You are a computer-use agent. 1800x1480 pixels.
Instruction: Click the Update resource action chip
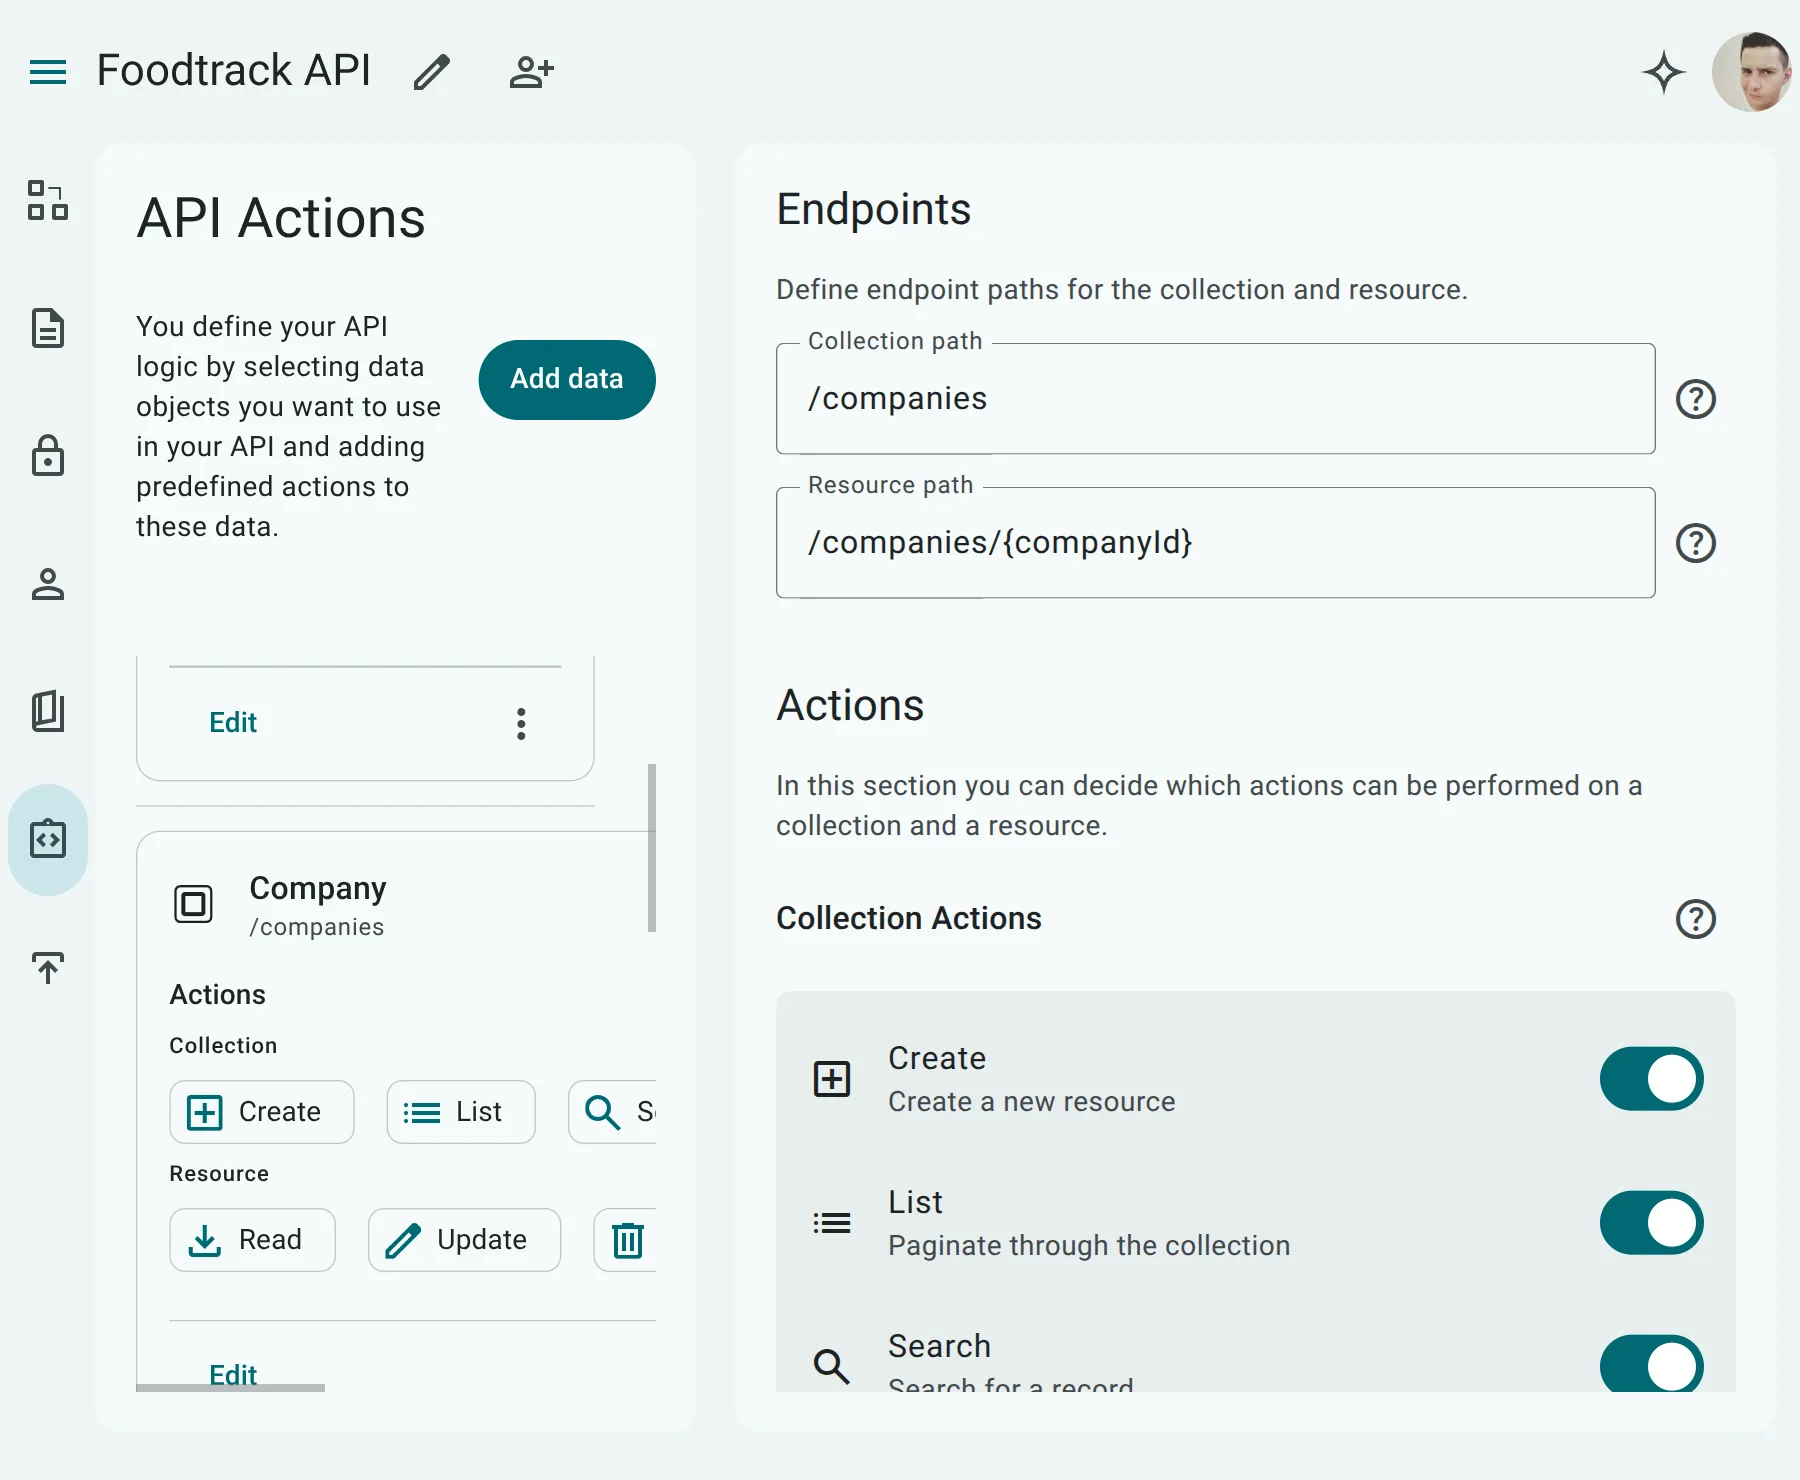point(464,1240)
